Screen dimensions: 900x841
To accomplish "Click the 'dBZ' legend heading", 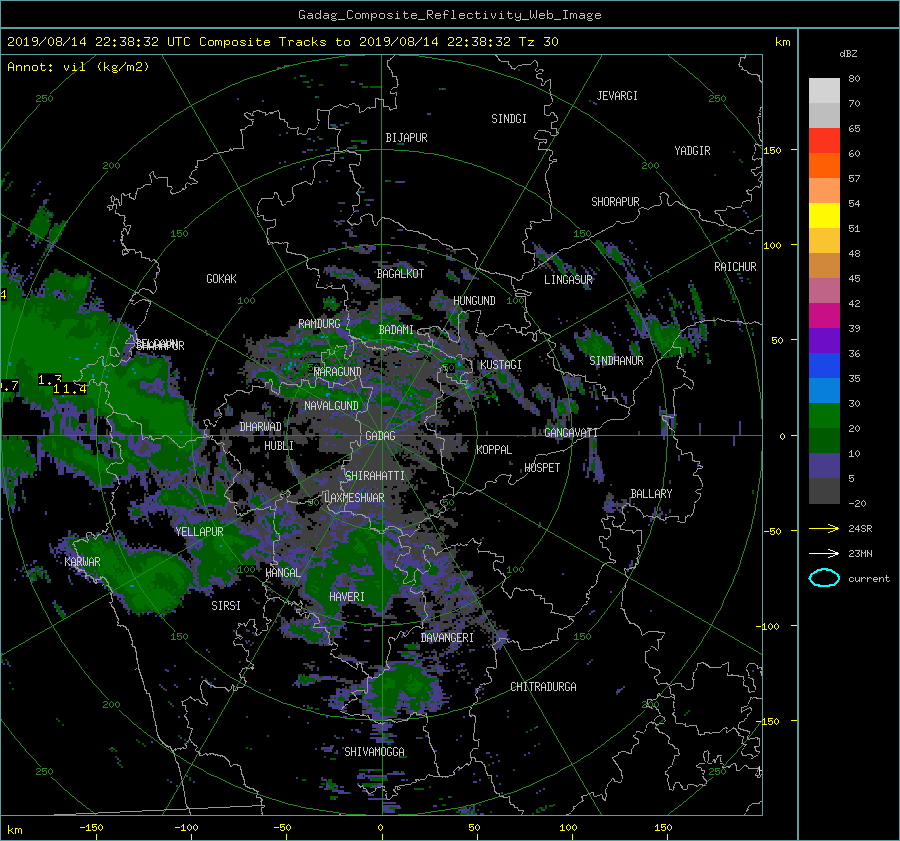I will tap(848, 54).
